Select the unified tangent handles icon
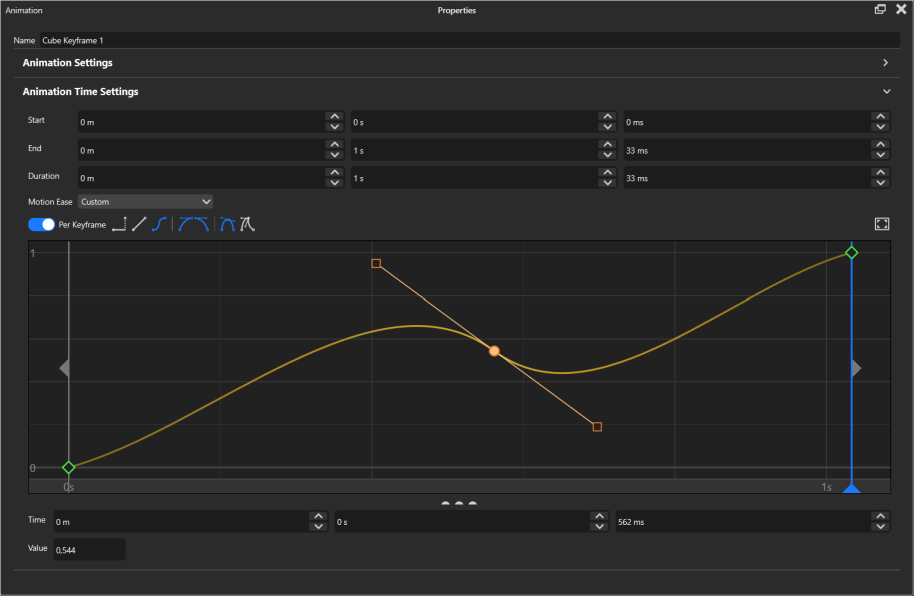Image resolution: width=914 pixels, height=596 pixels. (x=227, y=225)
